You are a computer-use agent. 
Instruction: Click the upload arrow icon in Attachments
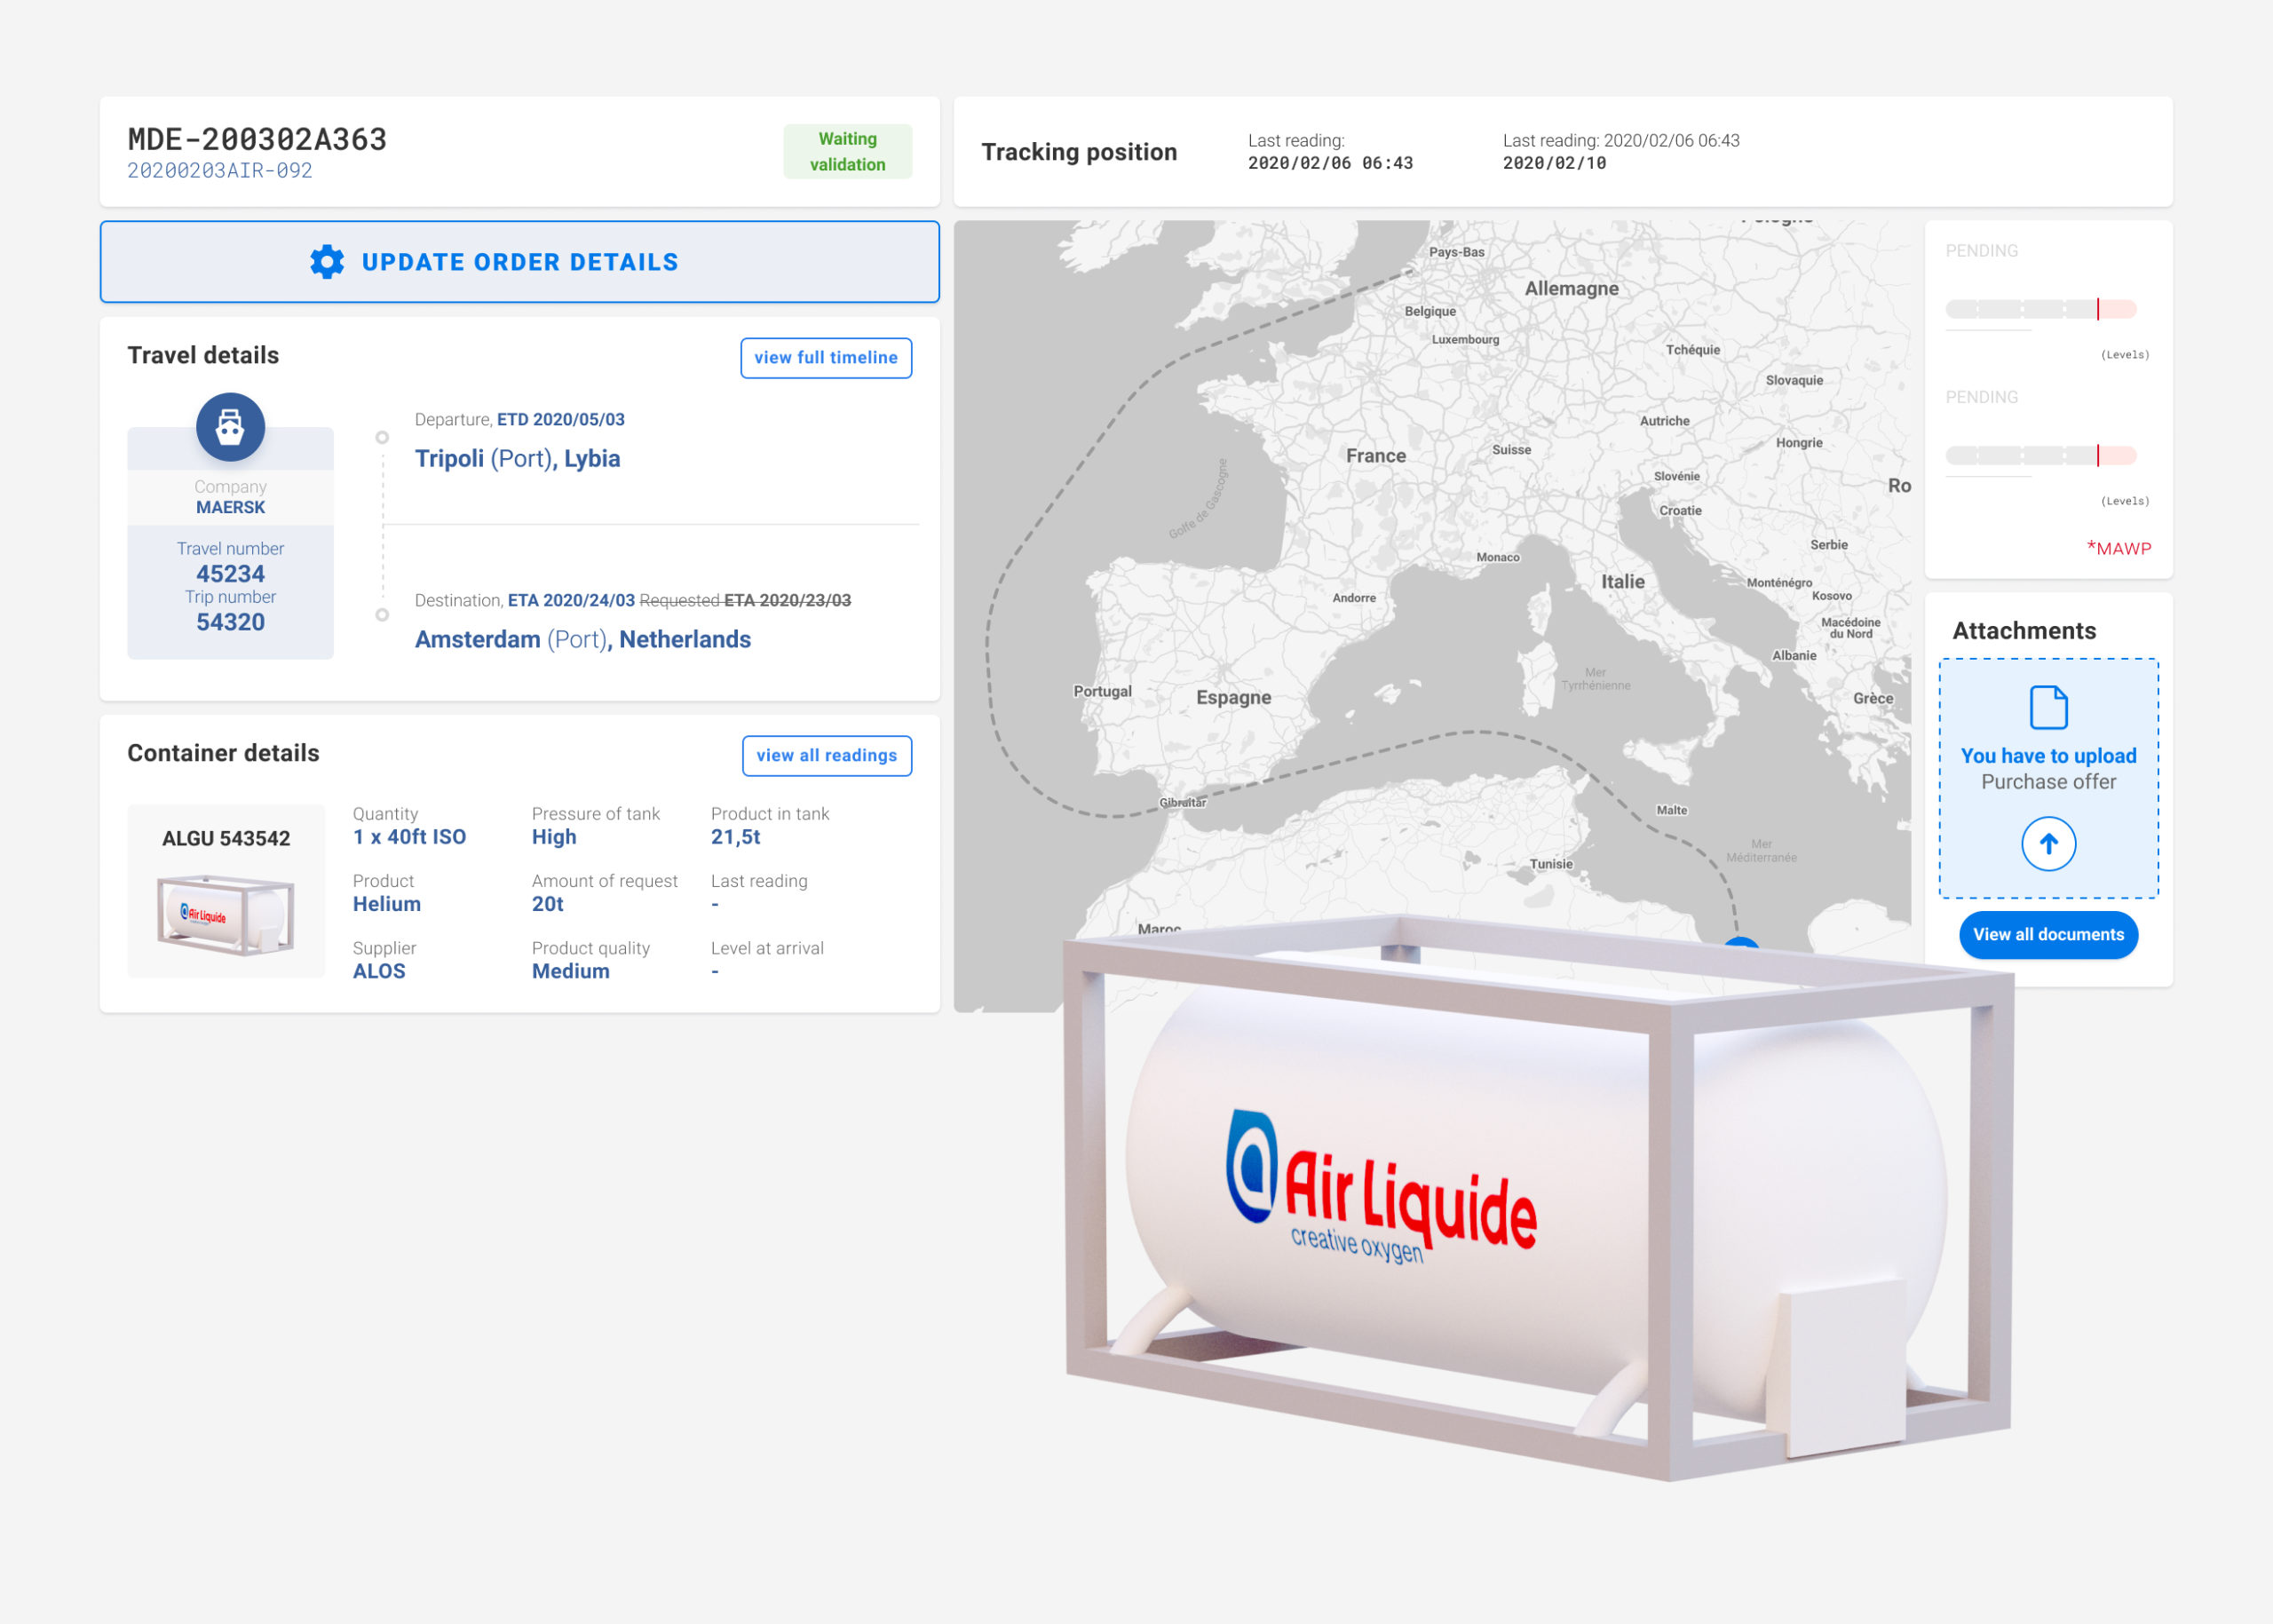2048,844
